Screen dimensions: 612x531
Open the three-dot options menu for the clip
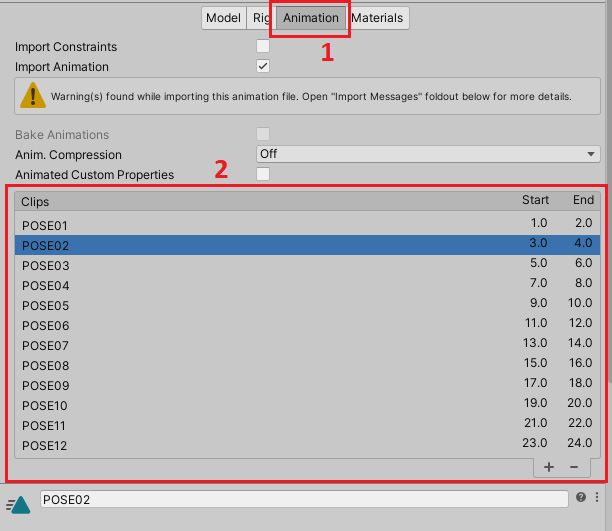click(597, 497)
